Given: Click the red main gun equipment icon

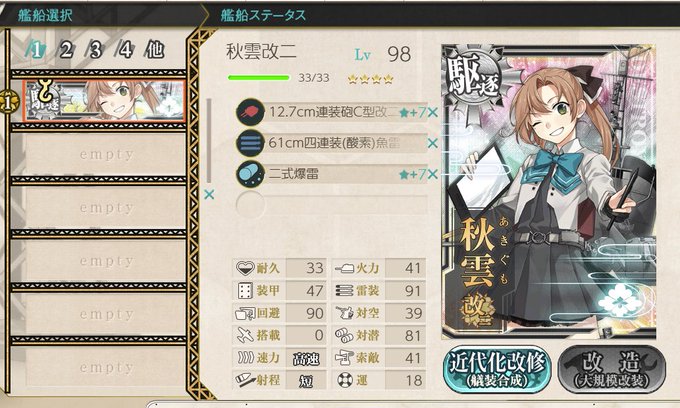Looking at the screenshot, I should [x=250, y=112].
